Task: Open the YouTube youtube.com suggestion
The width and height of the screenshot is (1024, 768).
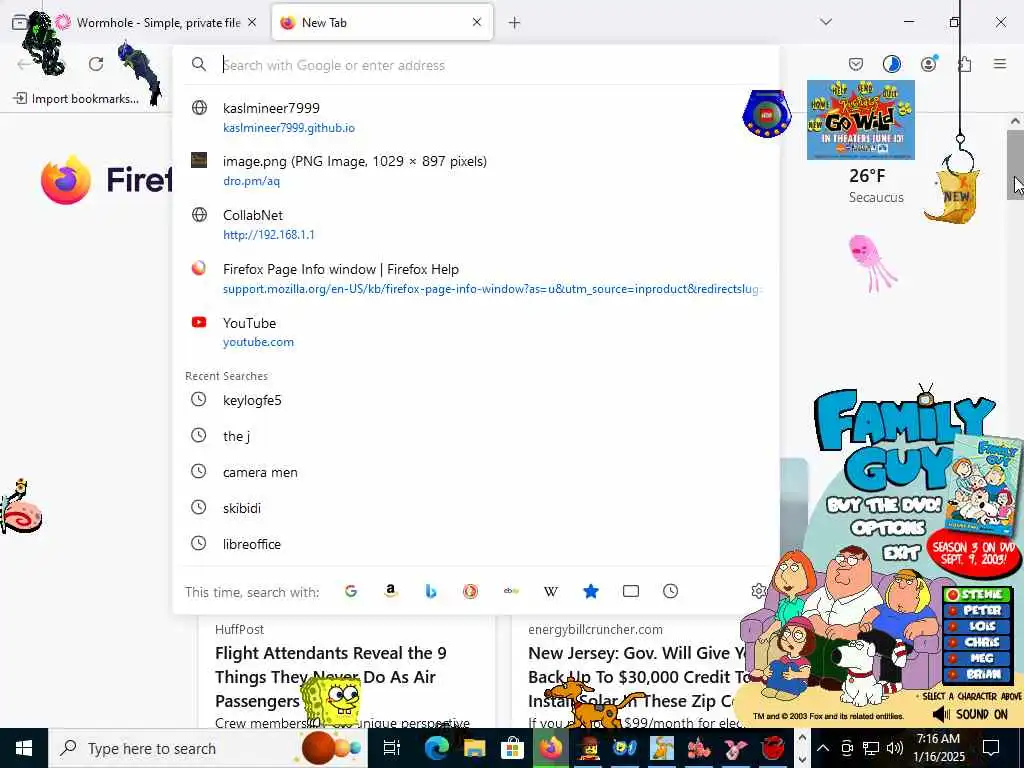Action: pos(475,332)
